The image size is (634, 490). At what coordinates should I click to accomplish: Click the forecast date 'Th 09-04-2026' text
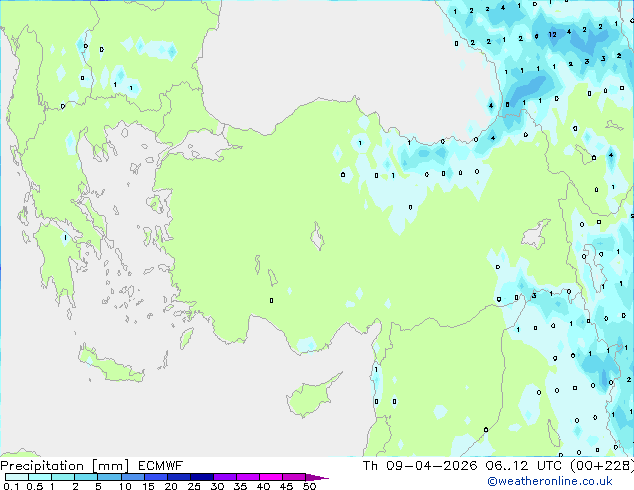420,466
